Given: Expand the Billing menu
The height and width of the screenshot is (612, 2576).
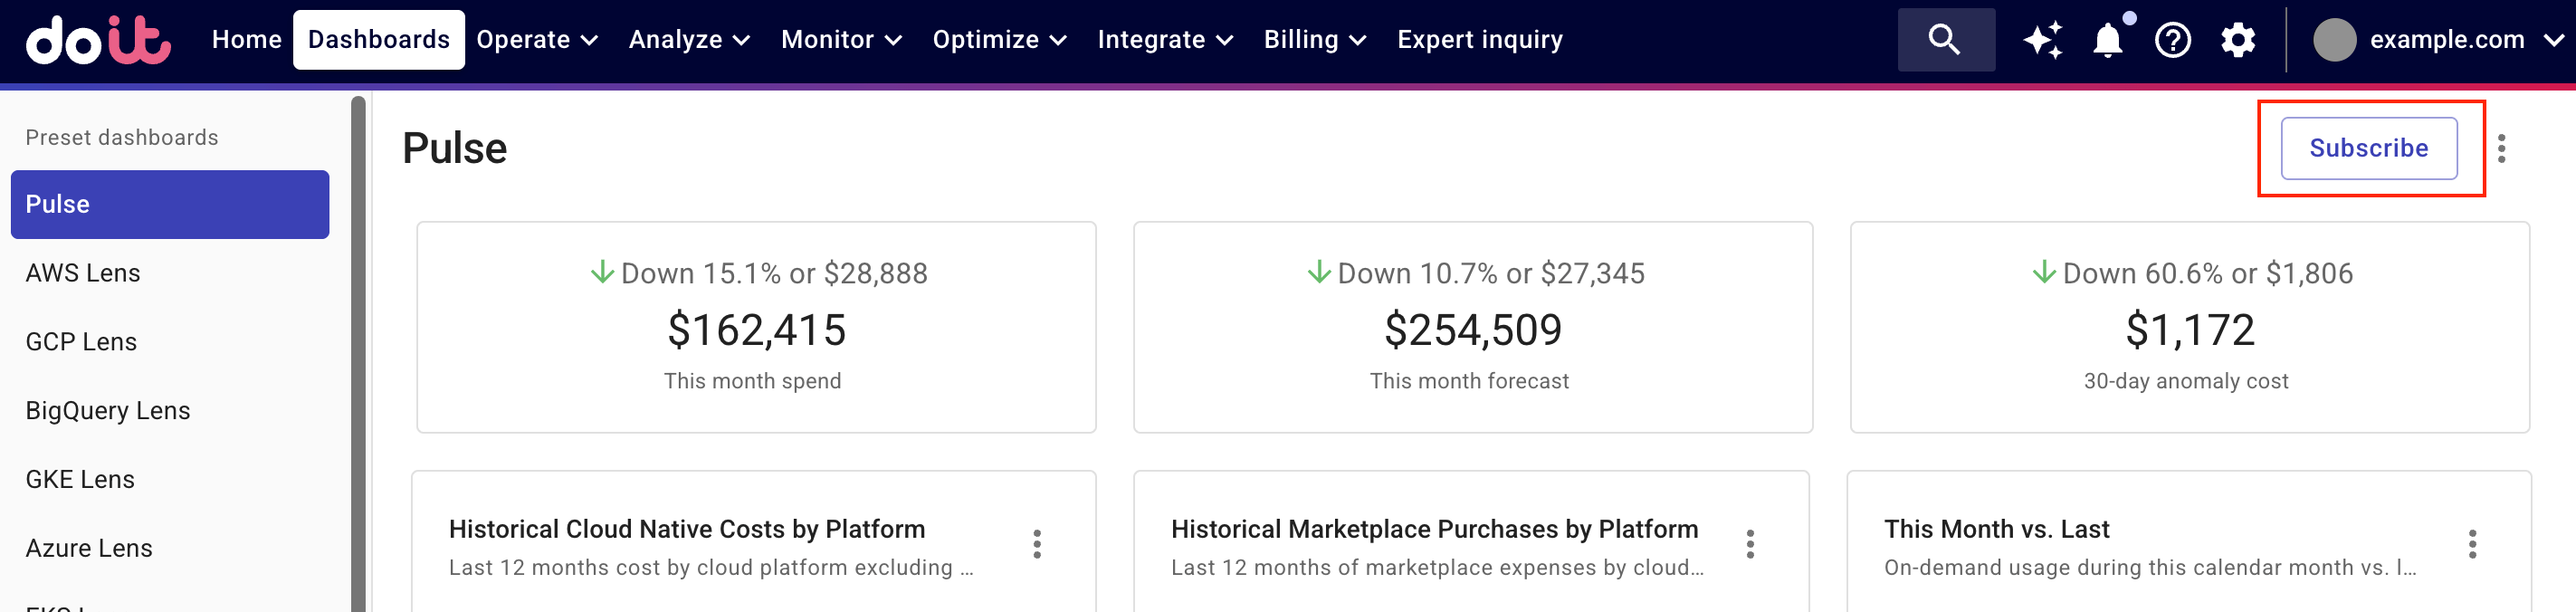Looking at the screenshot, I should tap(1315, 40).
